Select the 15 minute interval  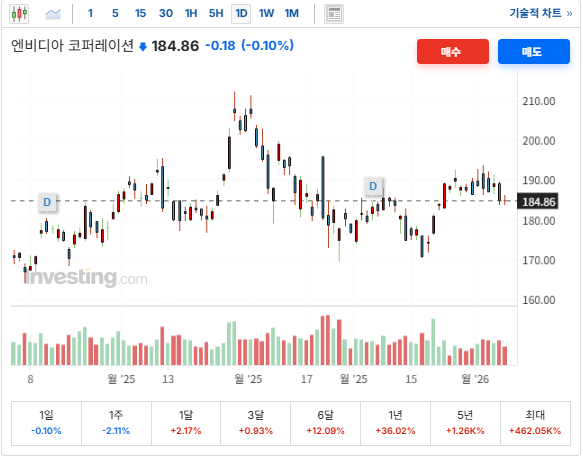(x=140, y=14)
